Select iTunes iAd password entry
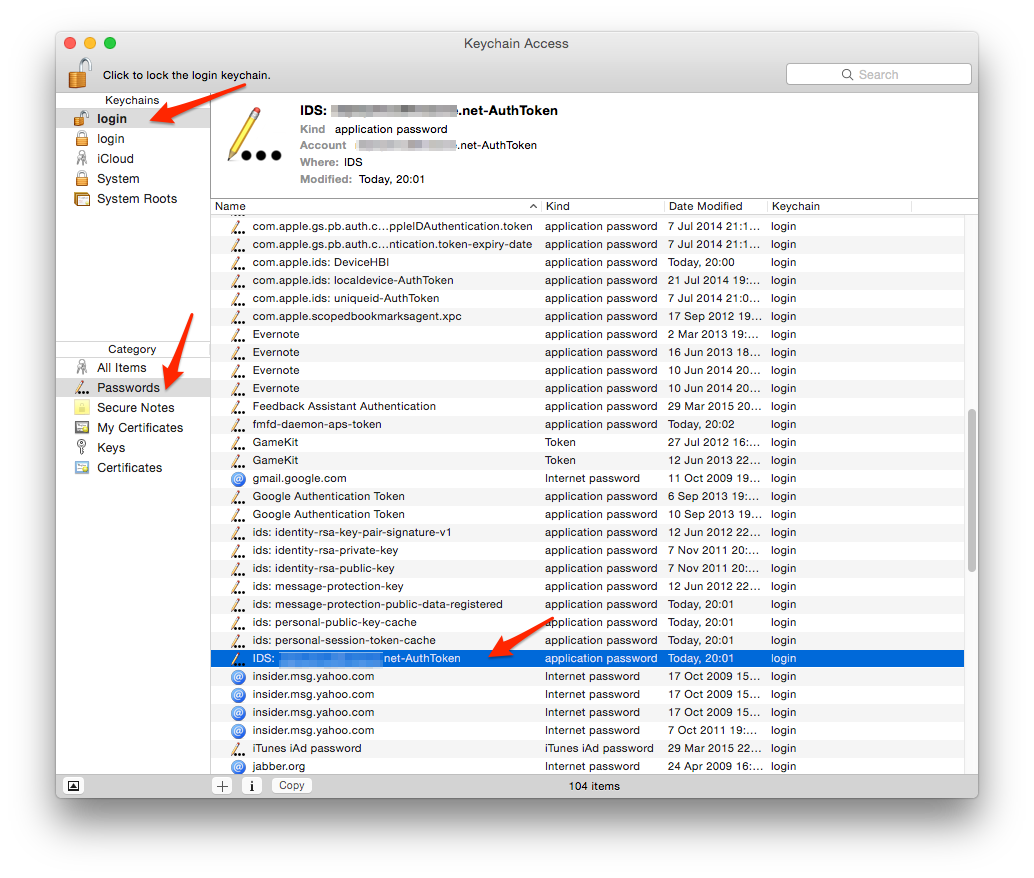1034x878 pixels. tap(587, 749)
